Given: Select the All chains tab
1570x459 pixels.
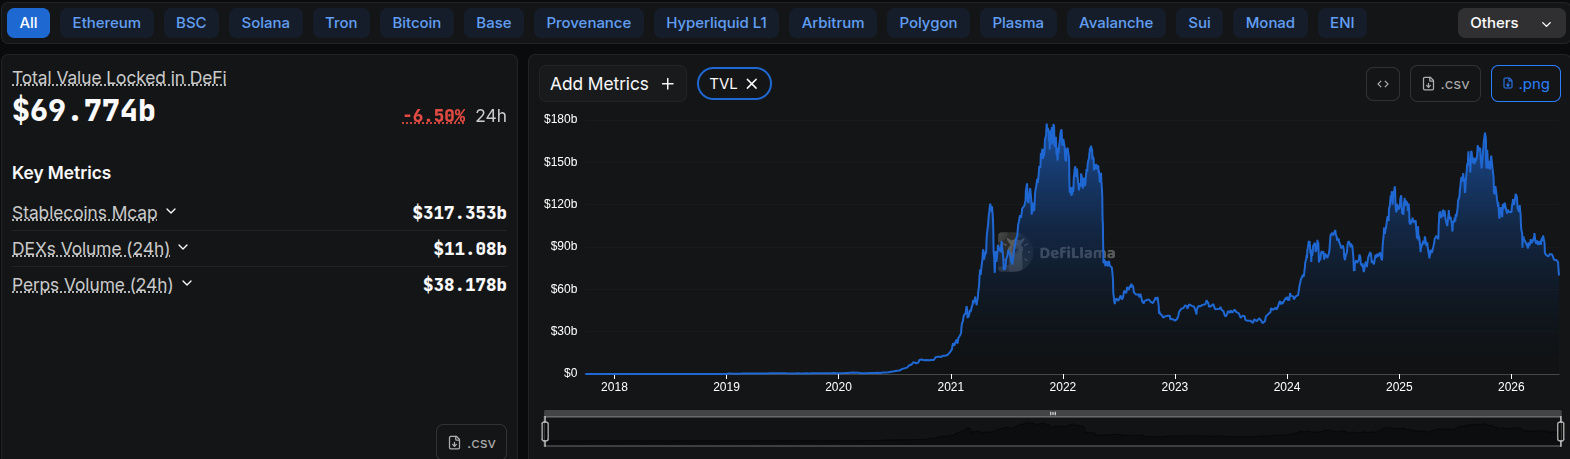Looking at the screenshot, I should pos(29,23).
